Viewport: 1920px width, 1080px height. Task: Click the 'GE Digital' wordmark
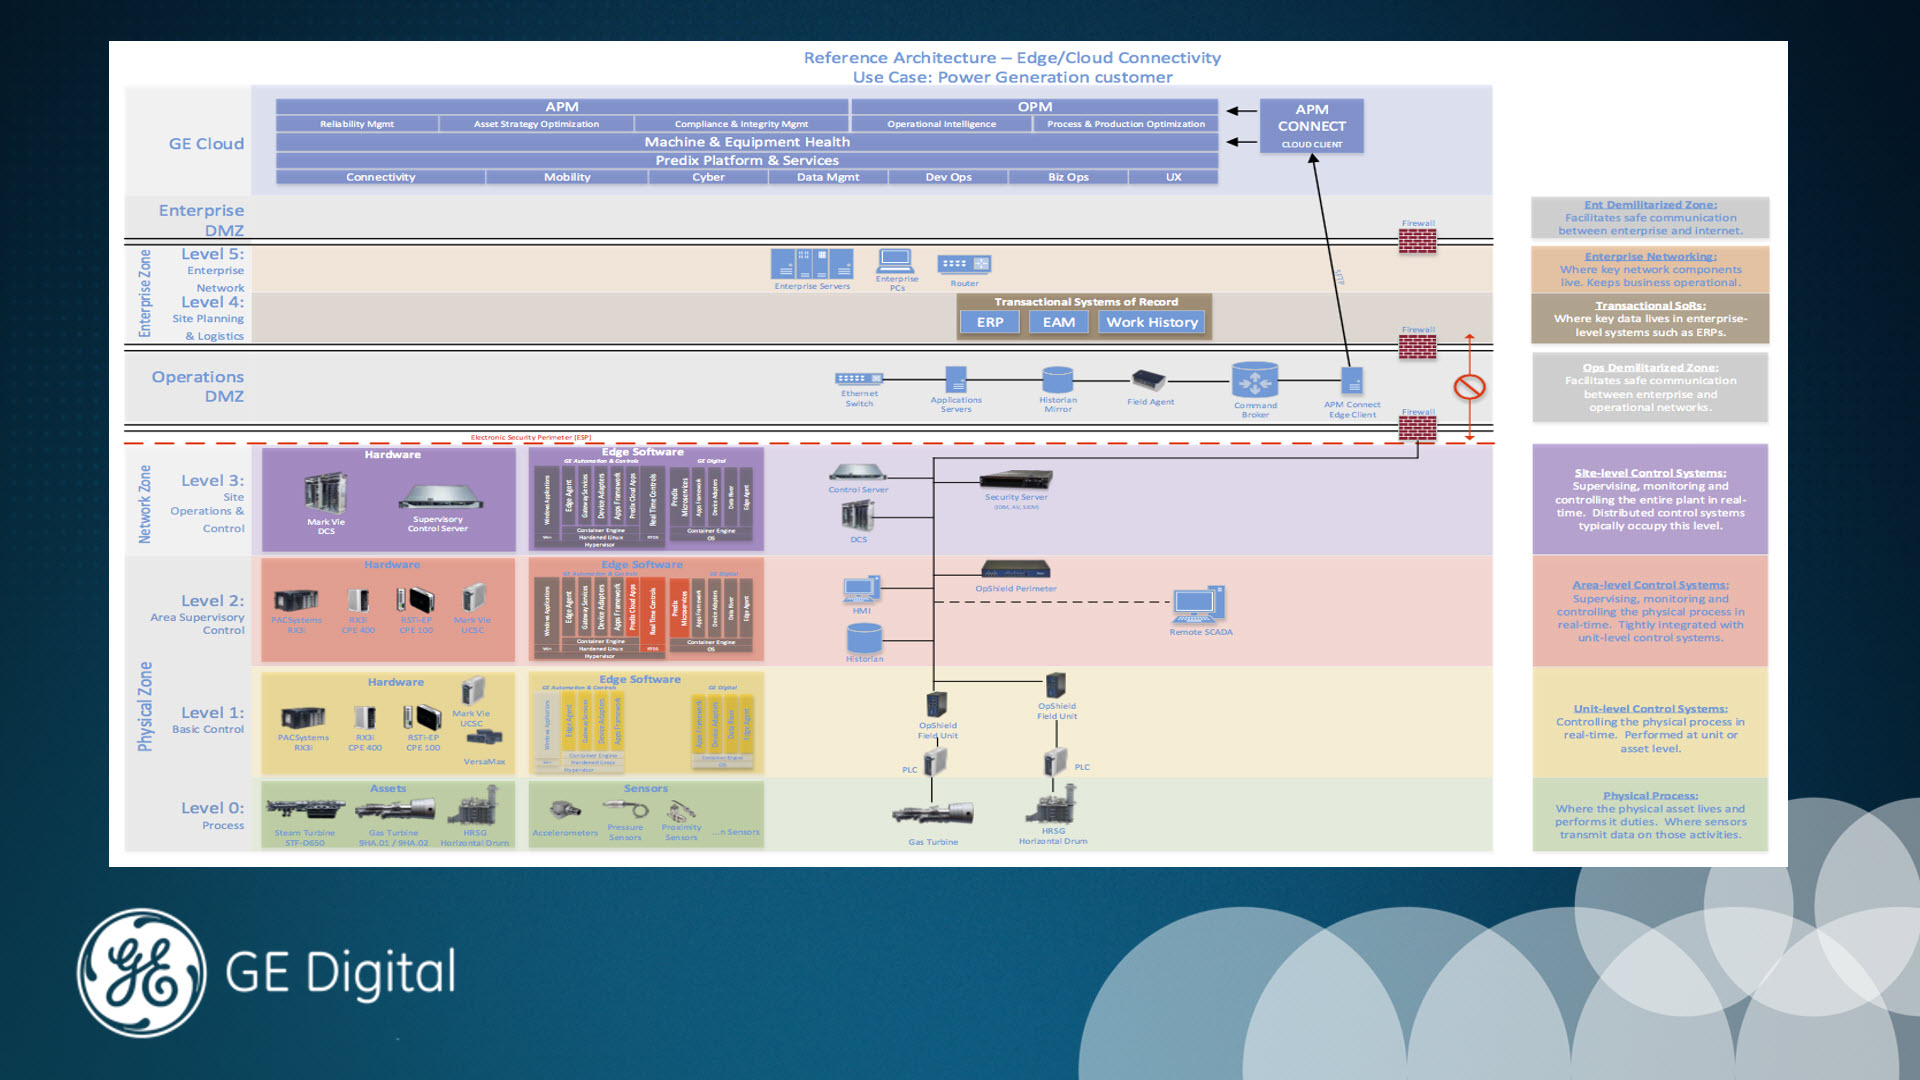[340, 973]
